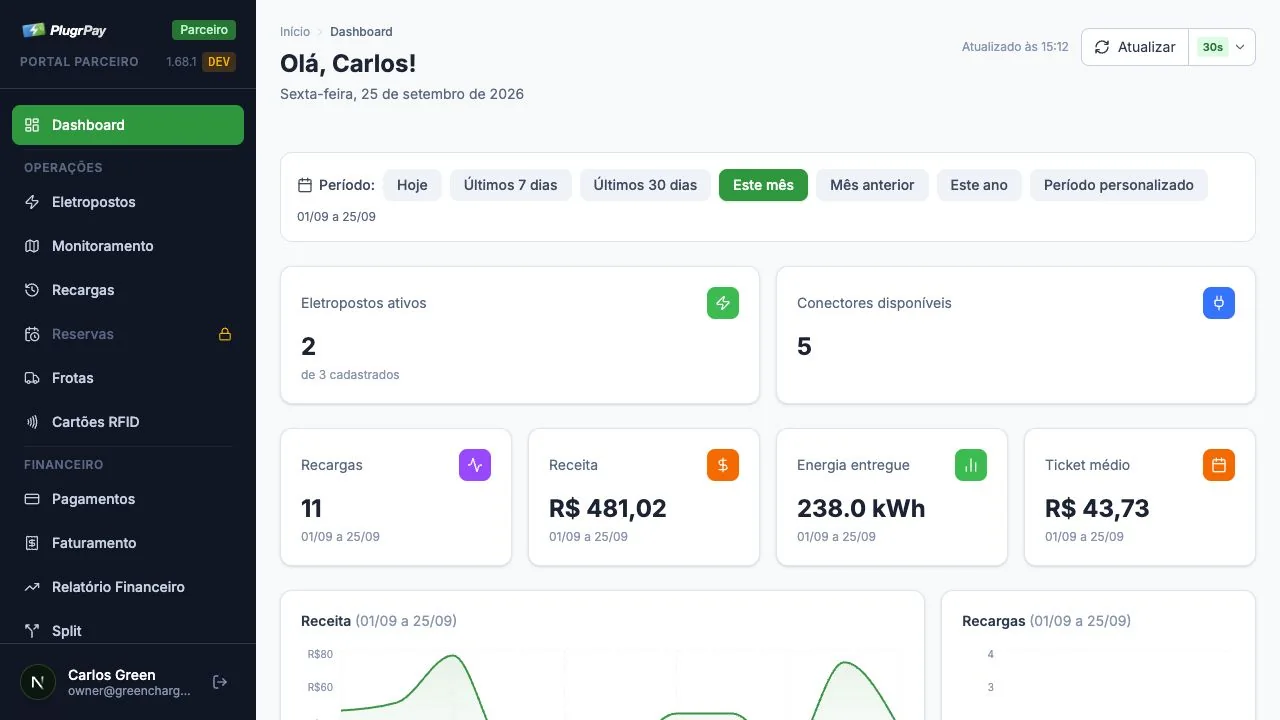Click the 238.0 kWh energy value
Viewport: 1280px width, 720px height.
pos(861,508)
